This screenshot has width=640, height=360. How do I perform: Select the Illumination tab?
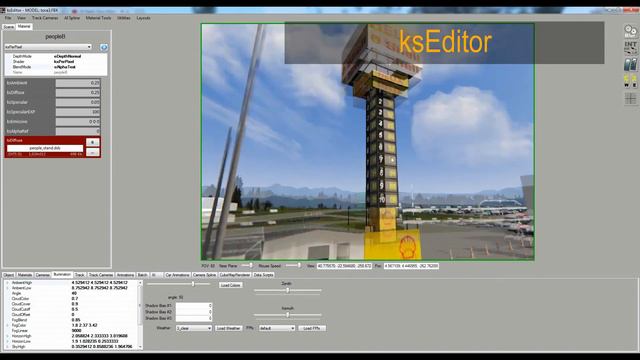[62, 275]
